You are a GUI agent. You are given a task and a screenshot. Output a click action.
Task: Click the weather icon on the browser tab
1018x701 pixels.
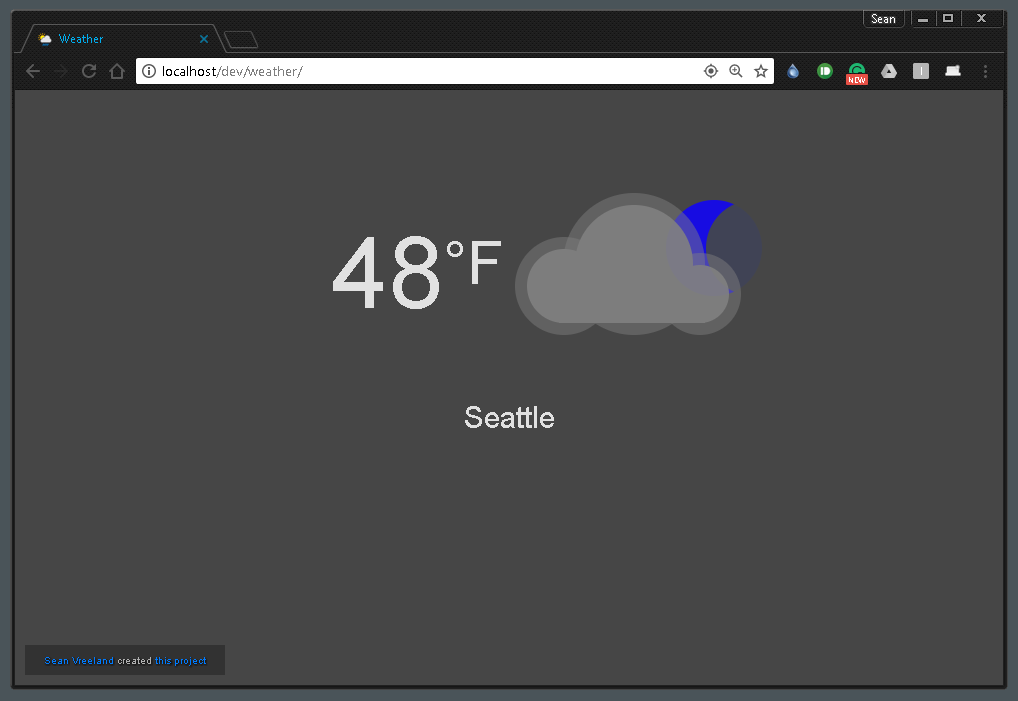tap(45, 38)
